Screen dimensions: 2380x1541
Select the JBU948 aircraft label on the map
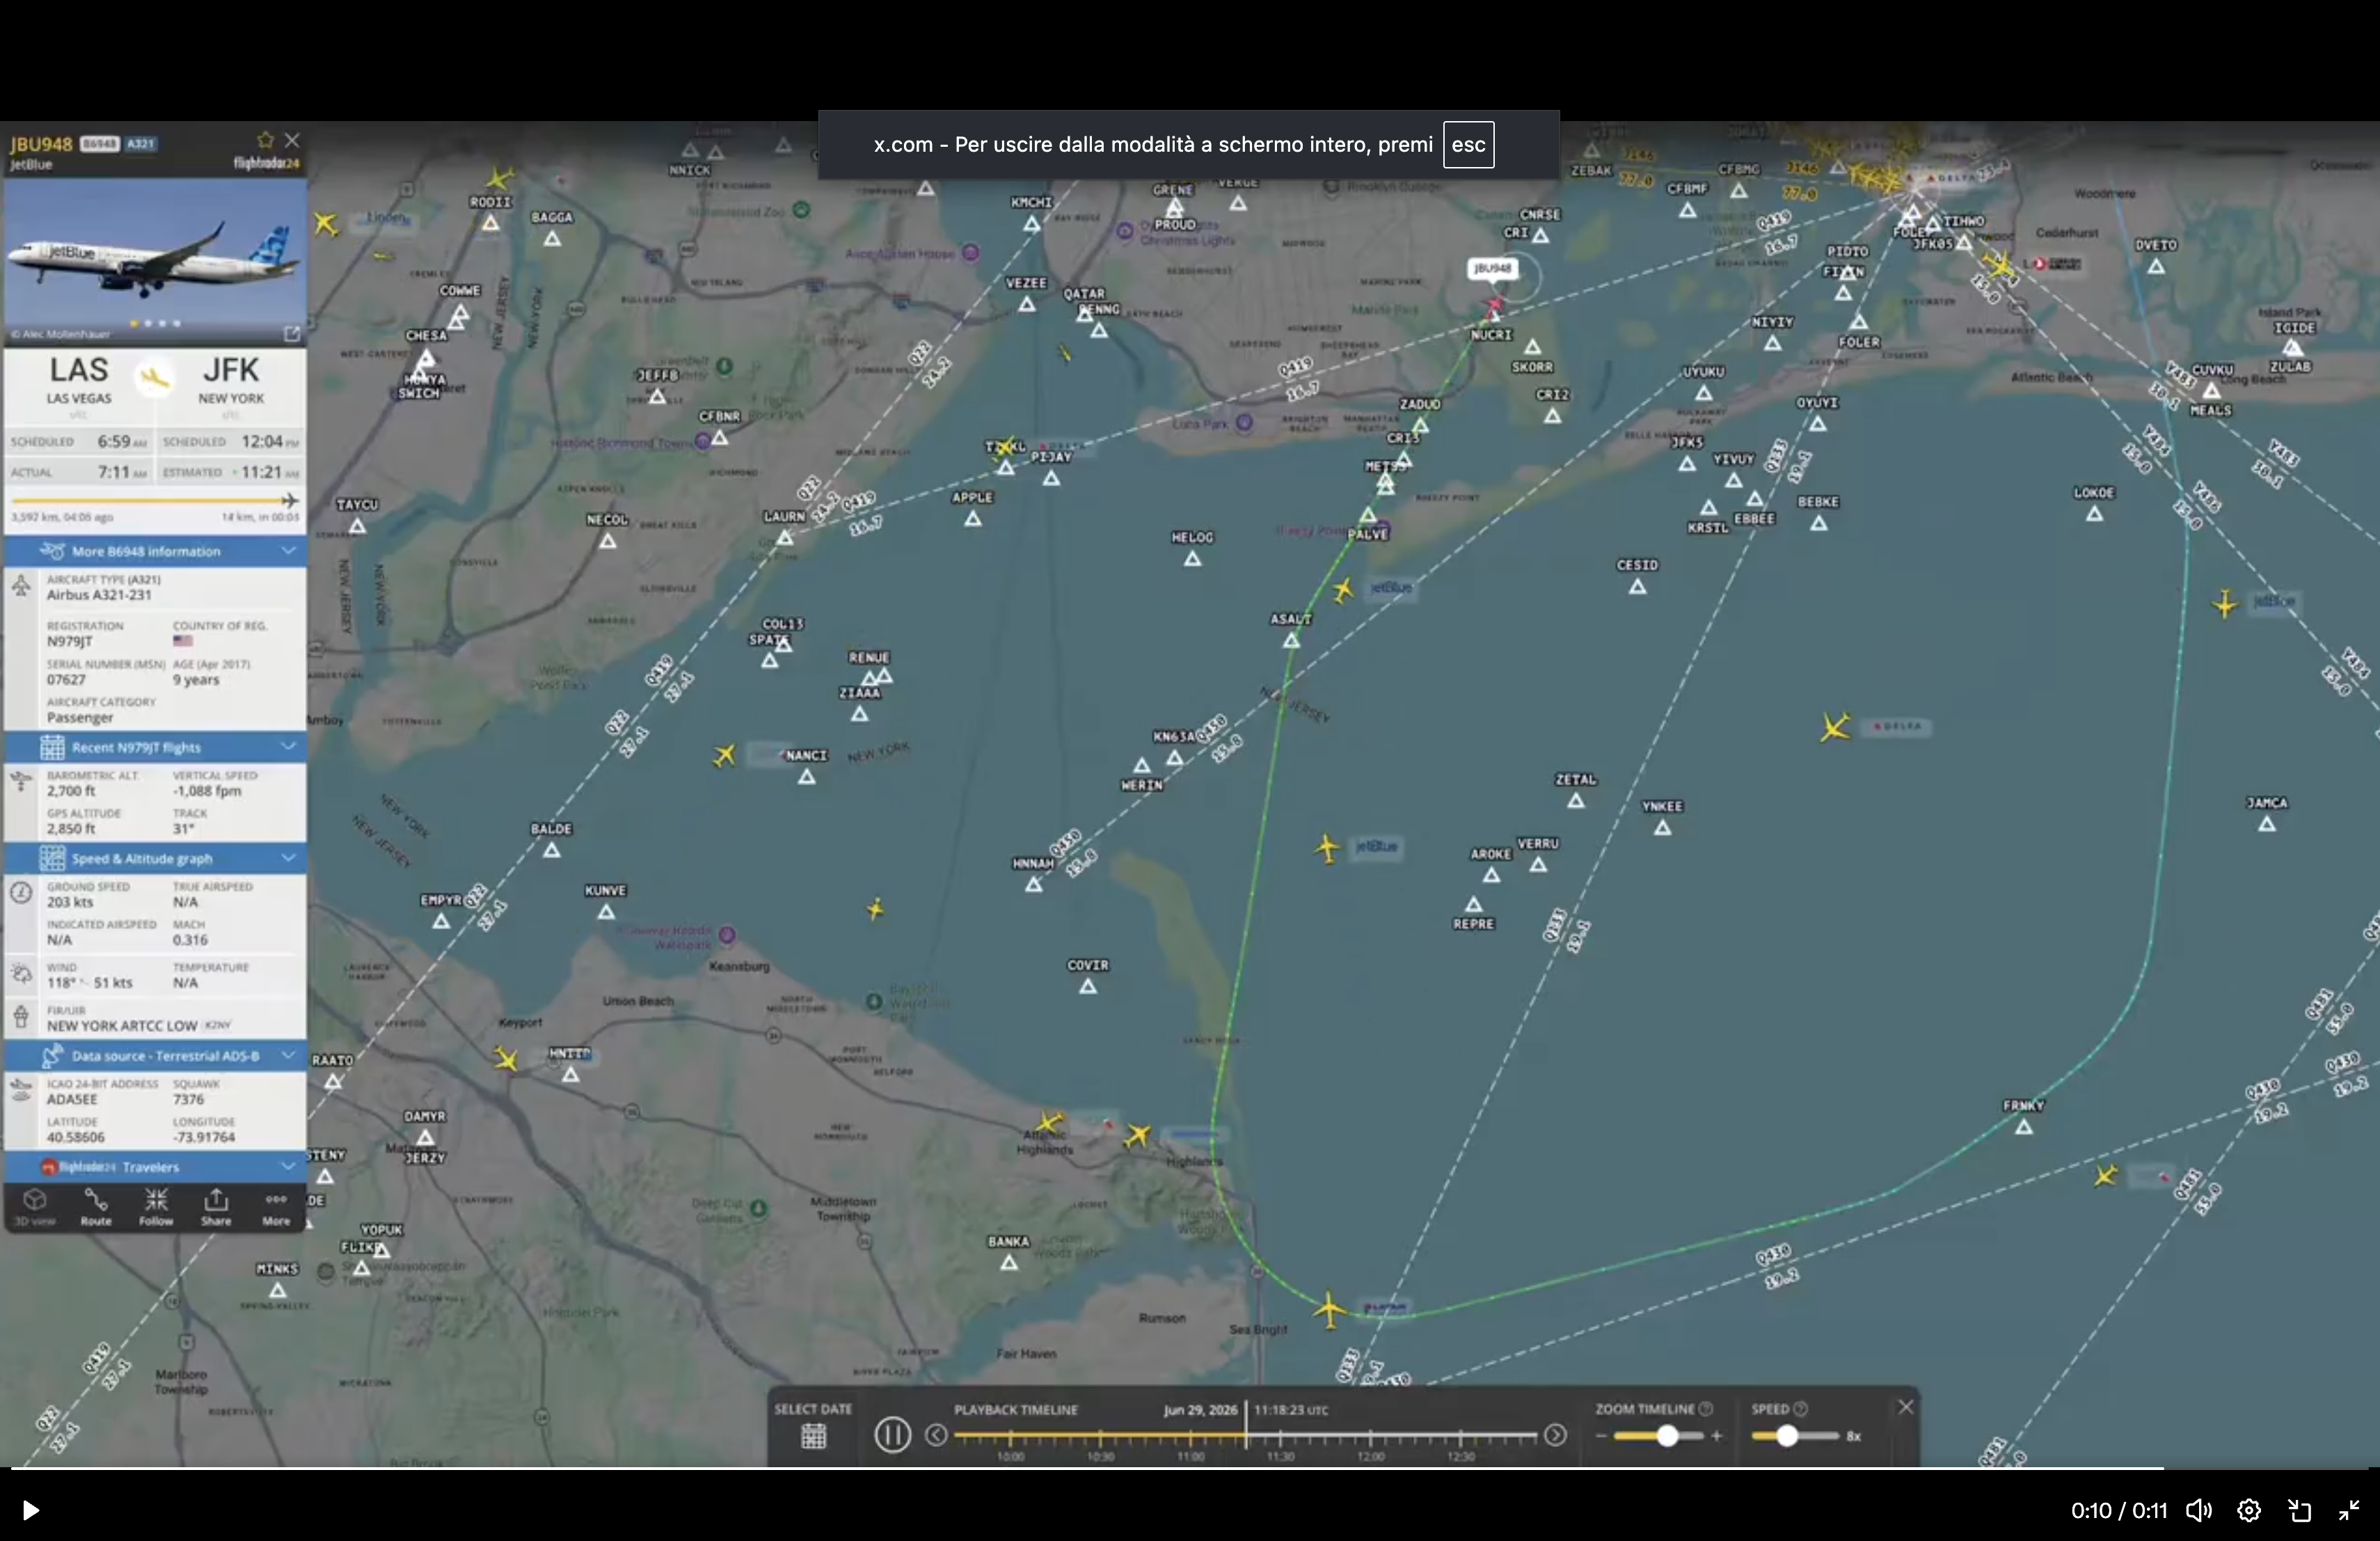pos(1492,268)
